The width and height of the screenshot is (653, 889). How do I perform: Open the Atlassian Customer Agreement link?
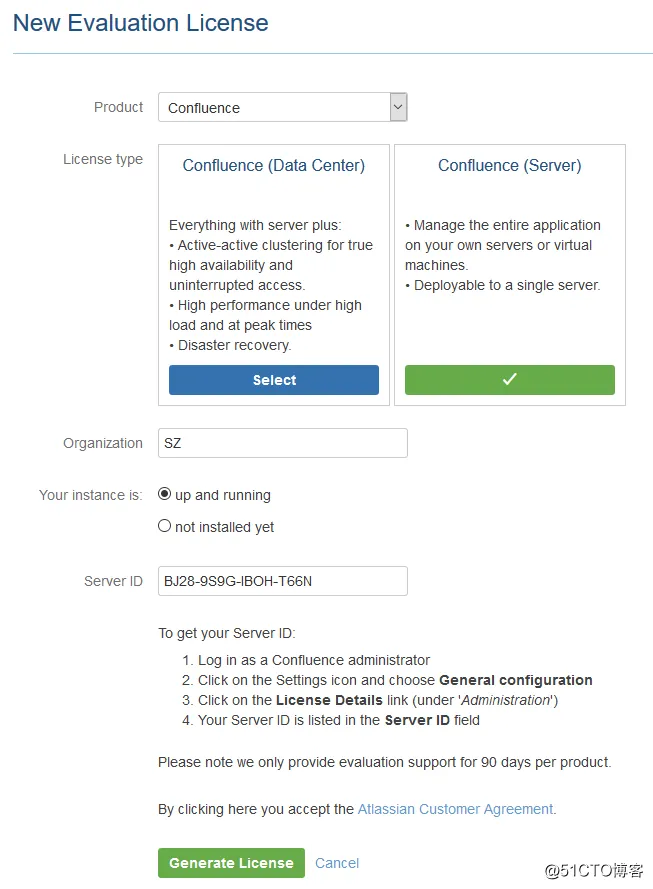coord(455,809)
